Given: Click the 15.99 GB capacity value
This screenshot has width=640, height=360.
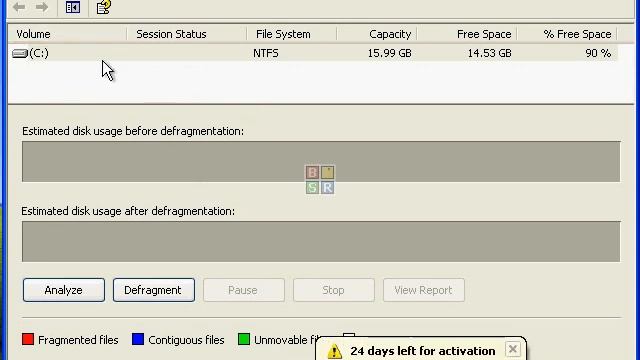Looking at the screenshot, I should pyautogui.click(x=389, y=53).
